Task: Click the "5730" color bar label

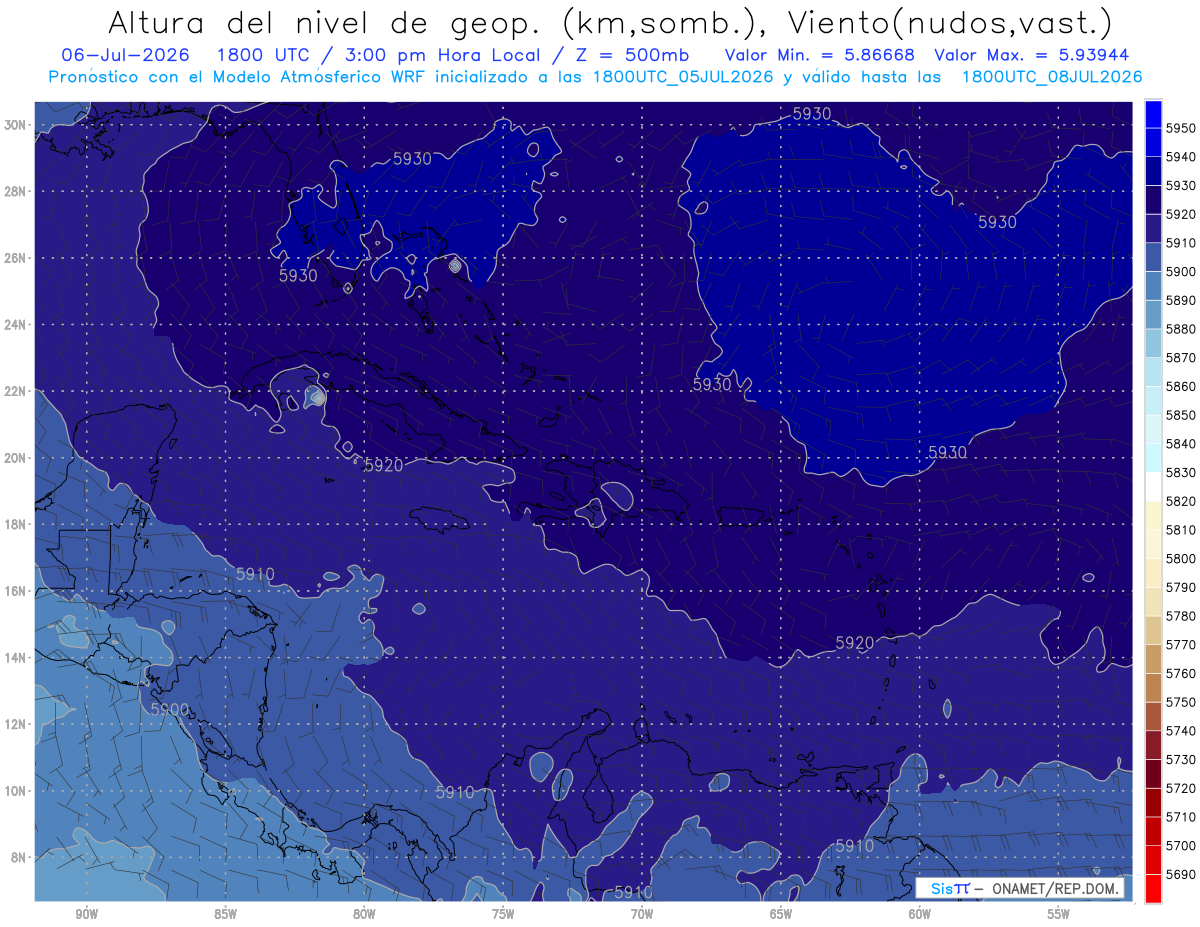Action: (x=1180, y=759)
